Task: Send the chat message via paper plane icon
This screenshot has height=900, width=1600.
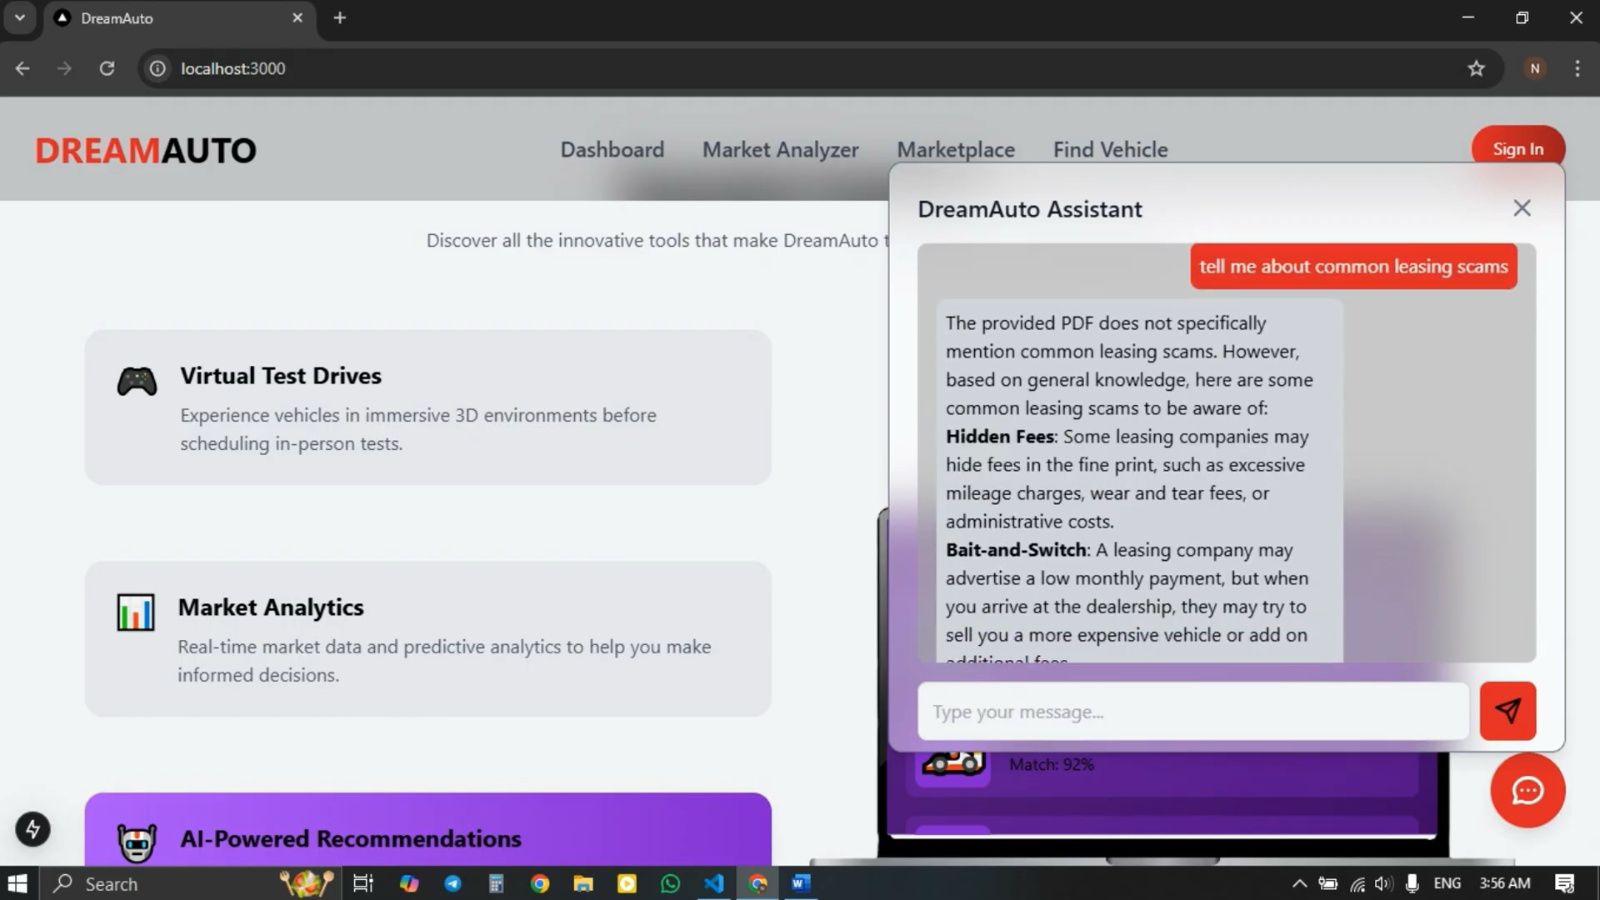Action: (x=1507, y=711)
